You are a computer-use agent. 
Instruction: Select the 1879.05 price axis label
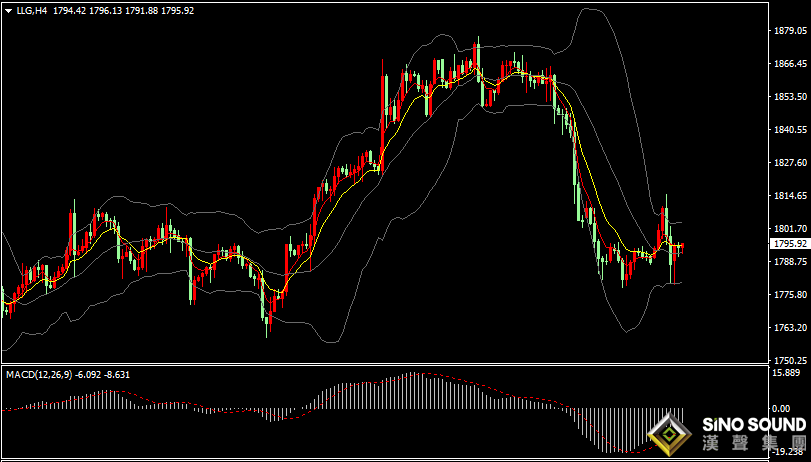click(x=790, y=31)
